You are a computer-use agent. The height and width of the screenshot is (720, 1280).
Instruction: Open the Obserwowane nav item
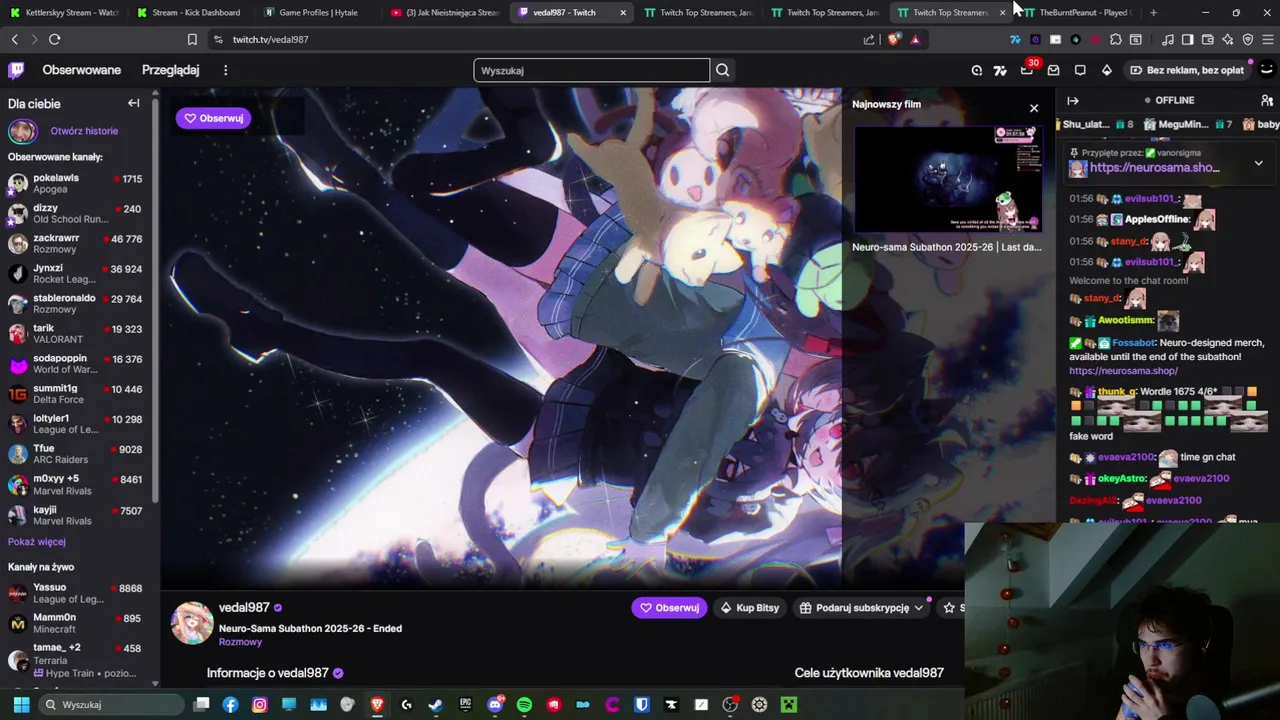82,70
